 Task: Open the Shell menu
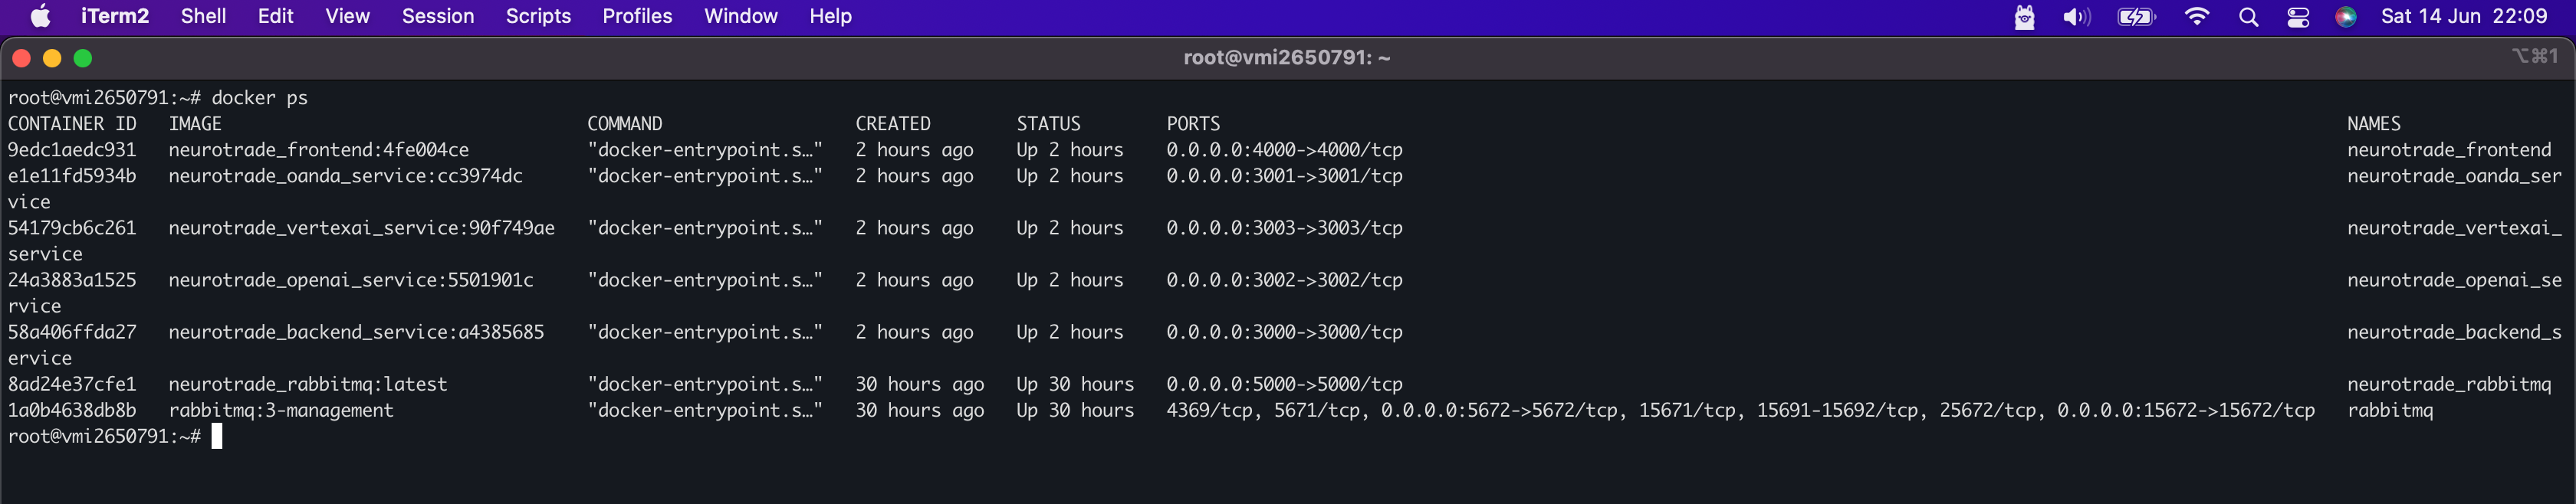click(203, 16)
